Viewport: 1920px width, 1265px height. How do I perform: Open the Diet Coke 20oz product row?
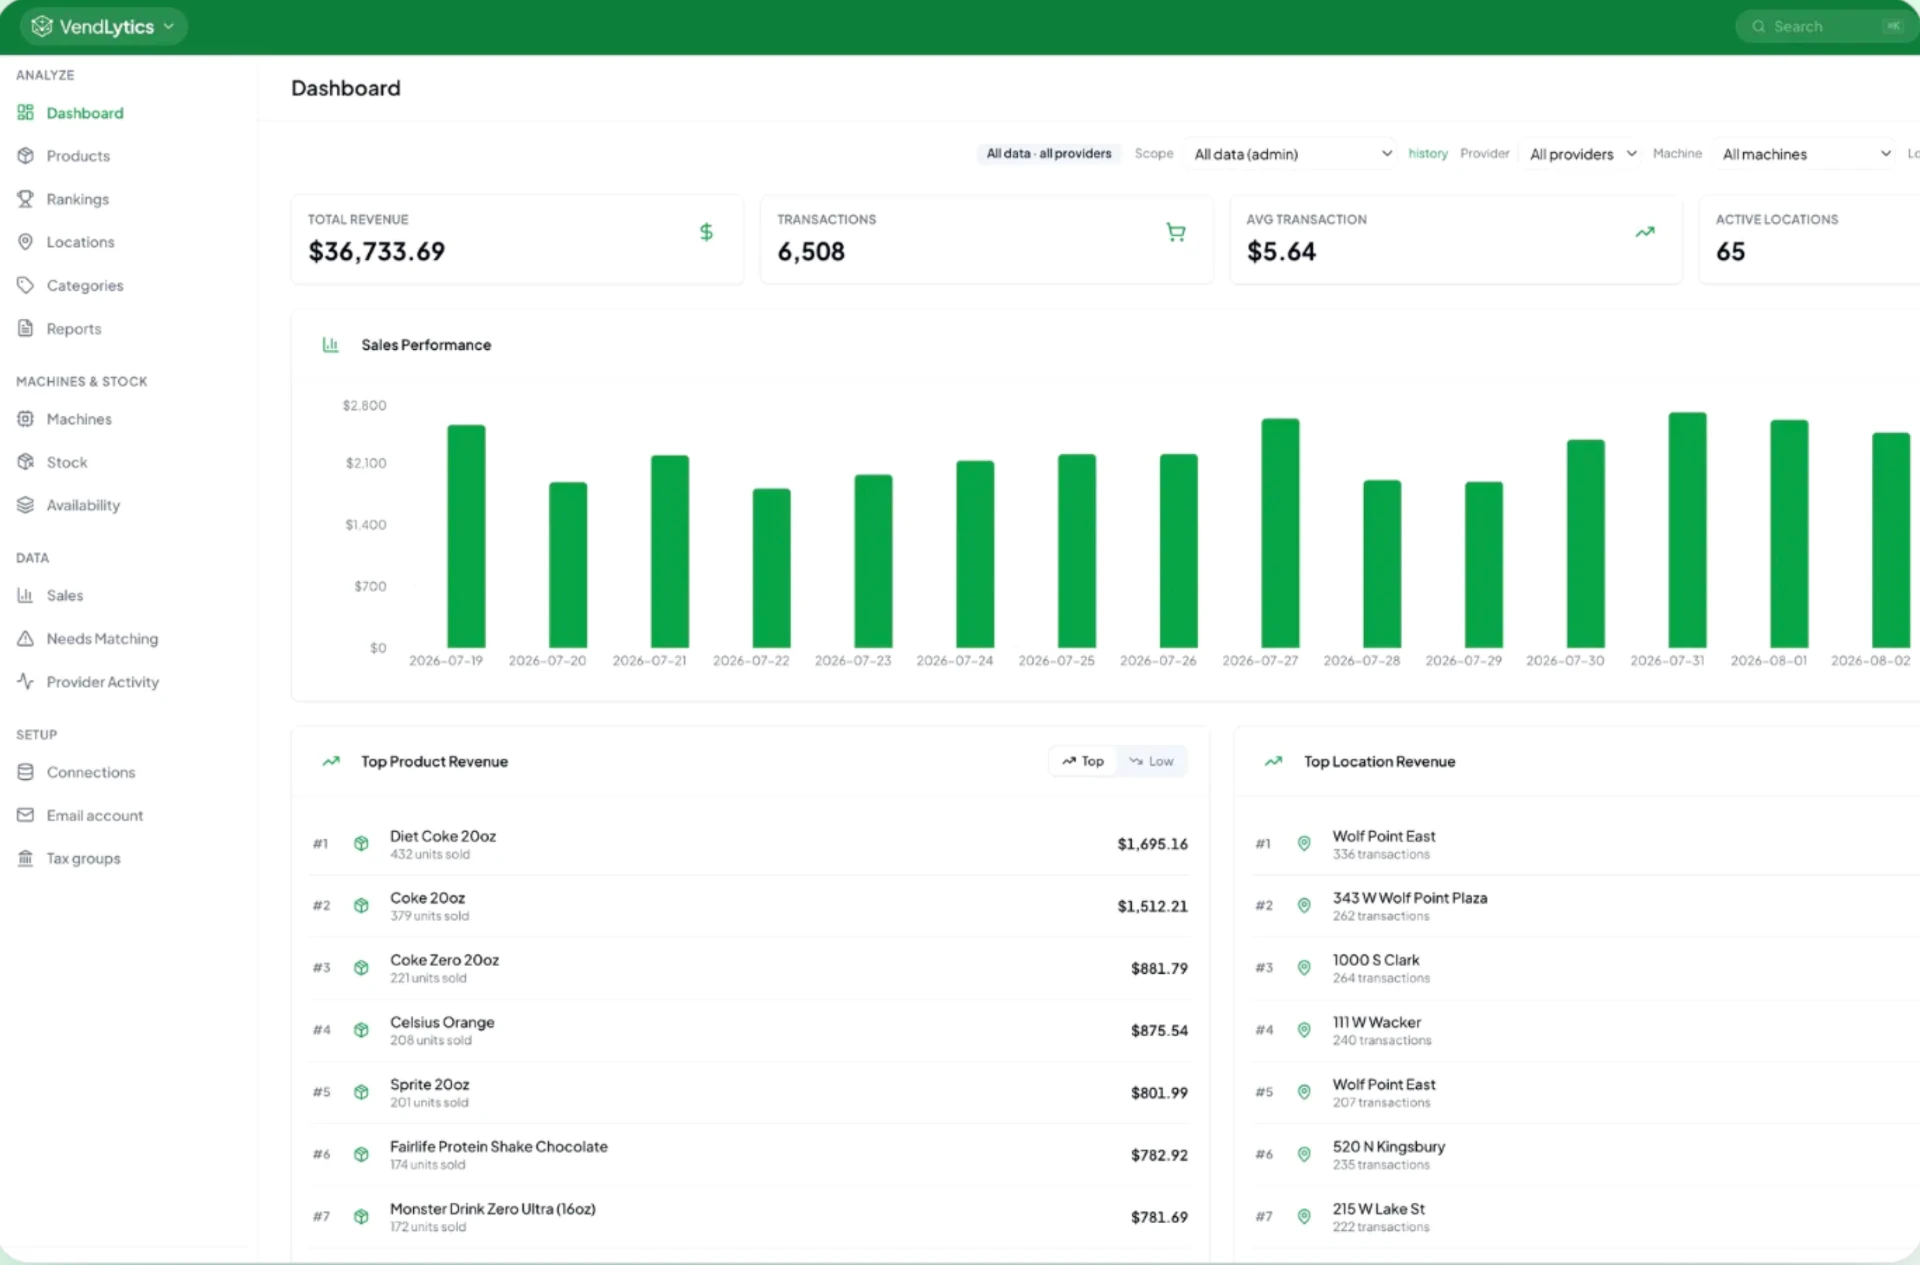pos(750,844)
